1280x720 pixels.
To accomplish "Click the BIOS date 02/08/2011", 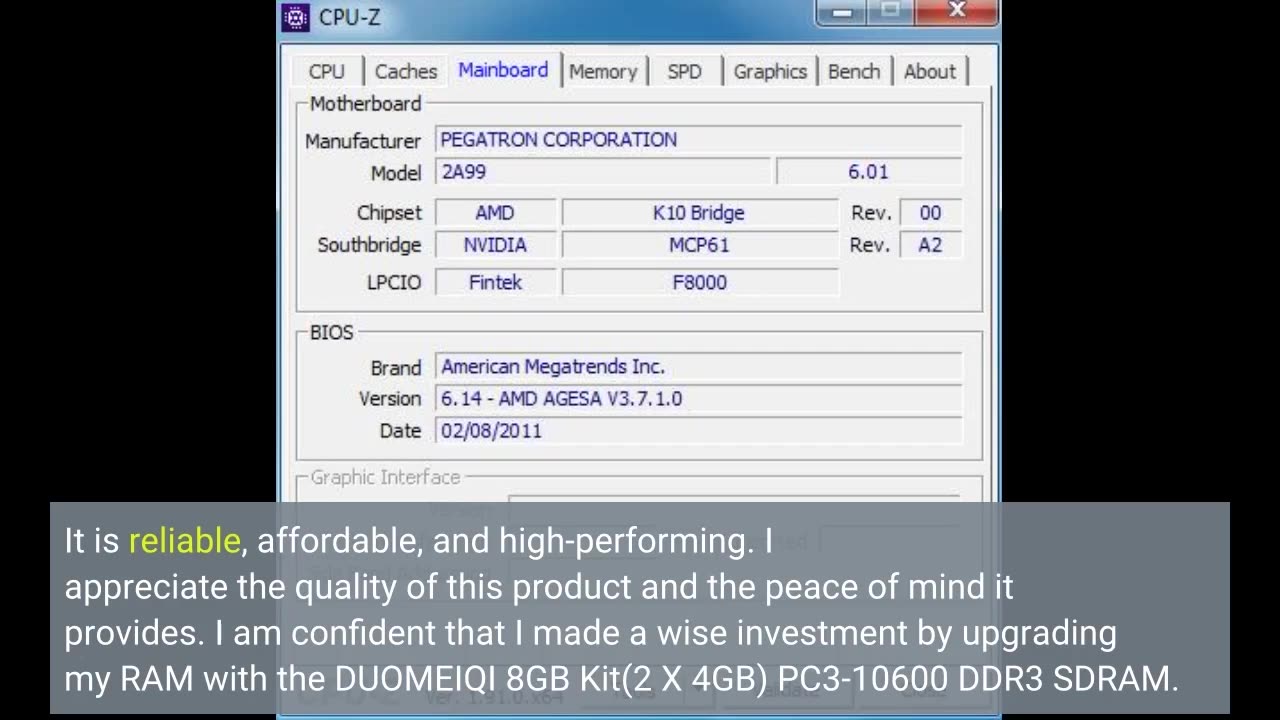I will (699, 431).
